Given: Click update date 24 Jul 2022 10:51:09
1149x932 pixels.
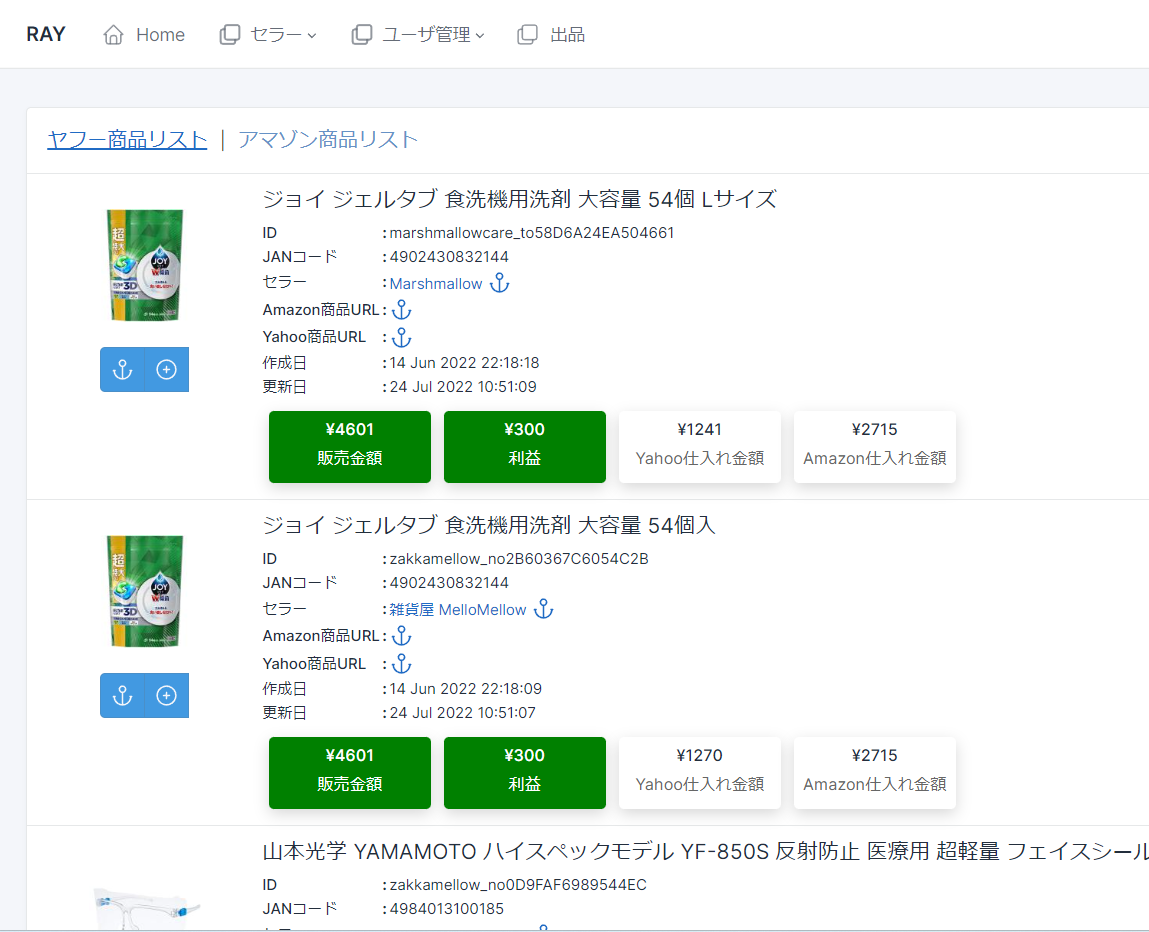Looking at the screenshot, I should (463, 387).
